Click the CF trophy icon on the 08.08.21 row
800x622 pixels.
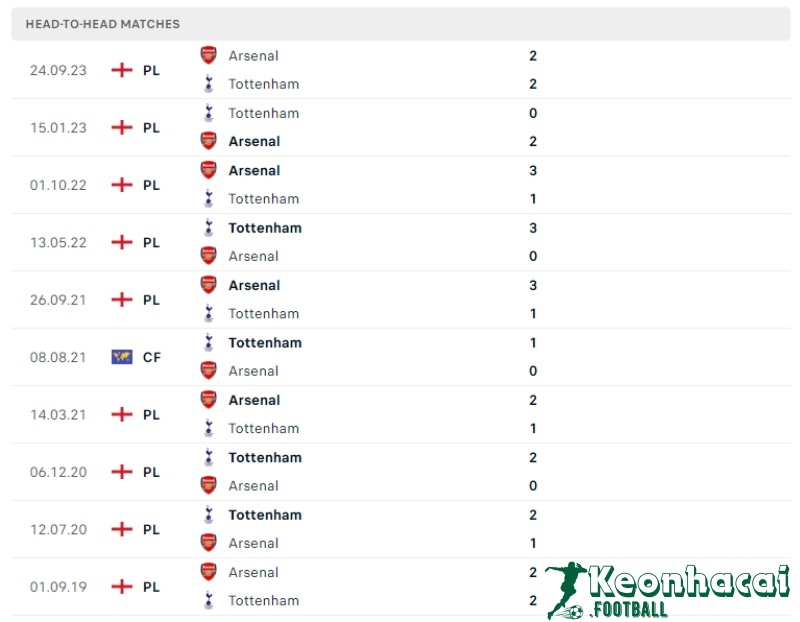click(x=123, y=356)
